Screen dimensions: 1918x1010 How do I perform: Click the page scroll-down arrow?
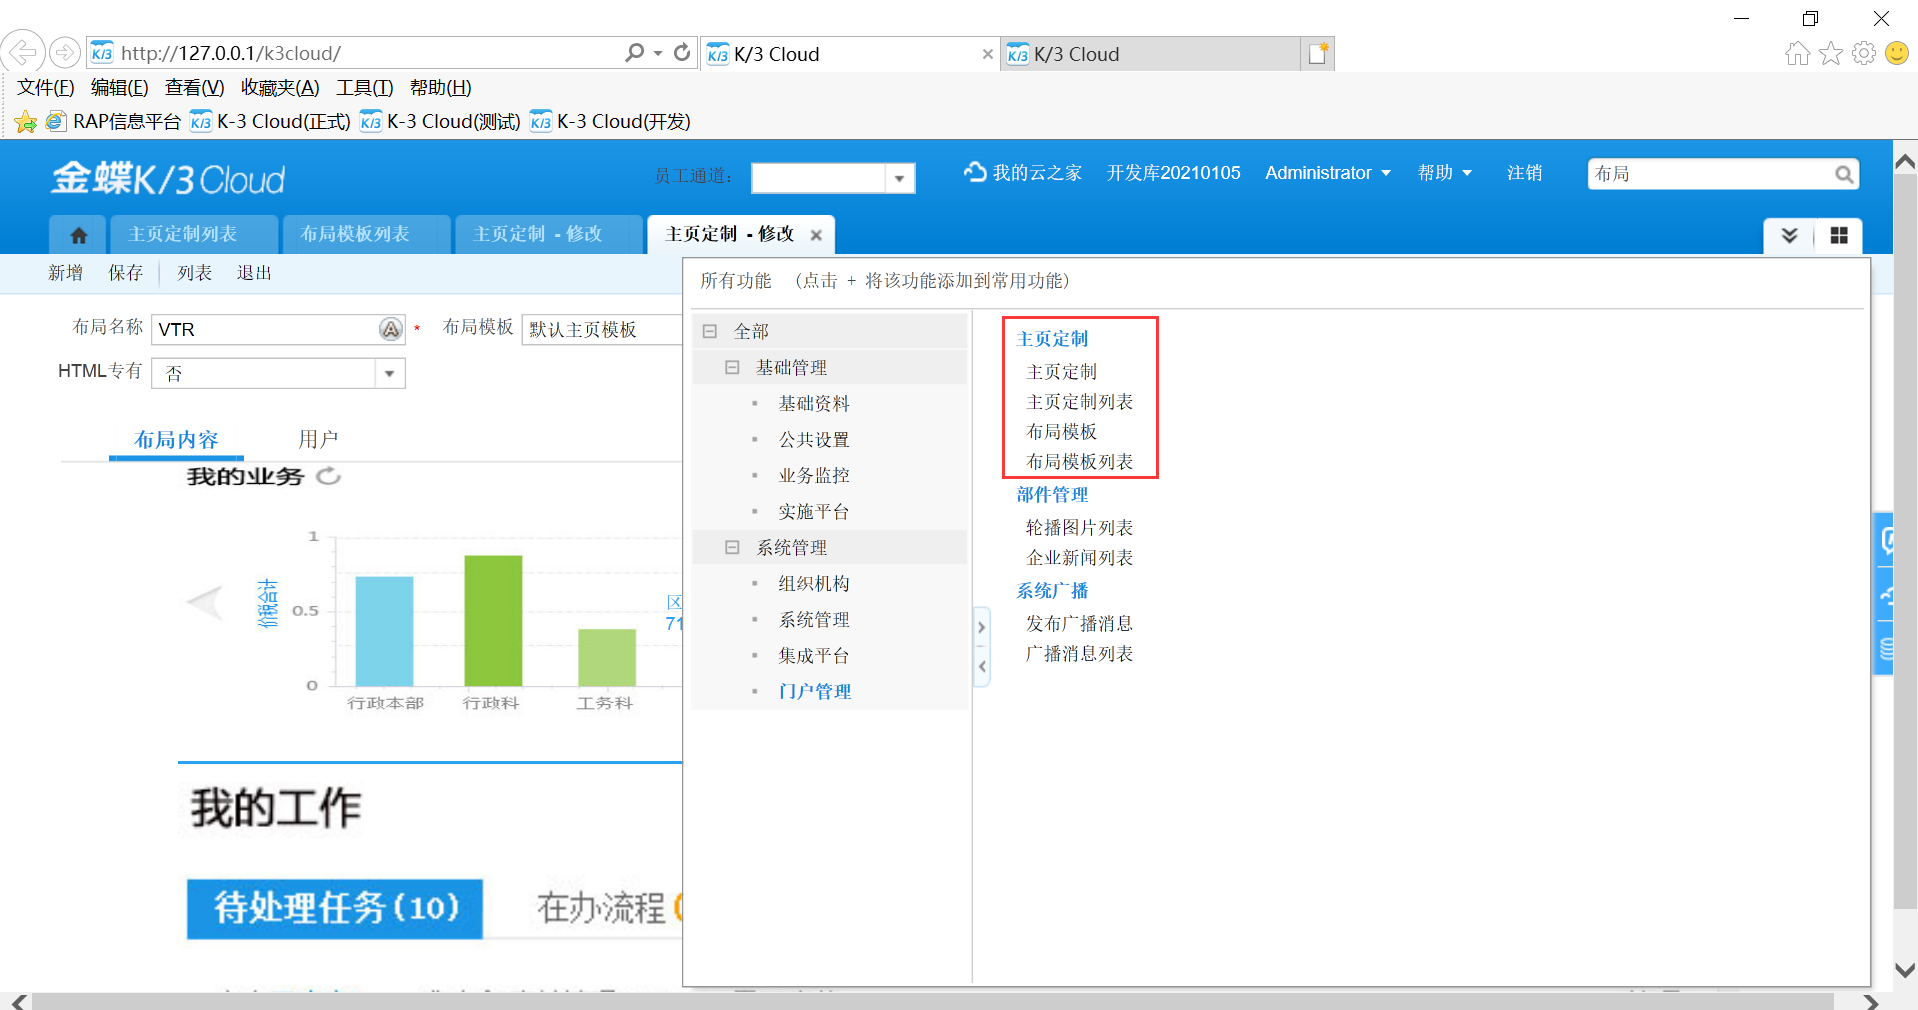click(1905, 970)
